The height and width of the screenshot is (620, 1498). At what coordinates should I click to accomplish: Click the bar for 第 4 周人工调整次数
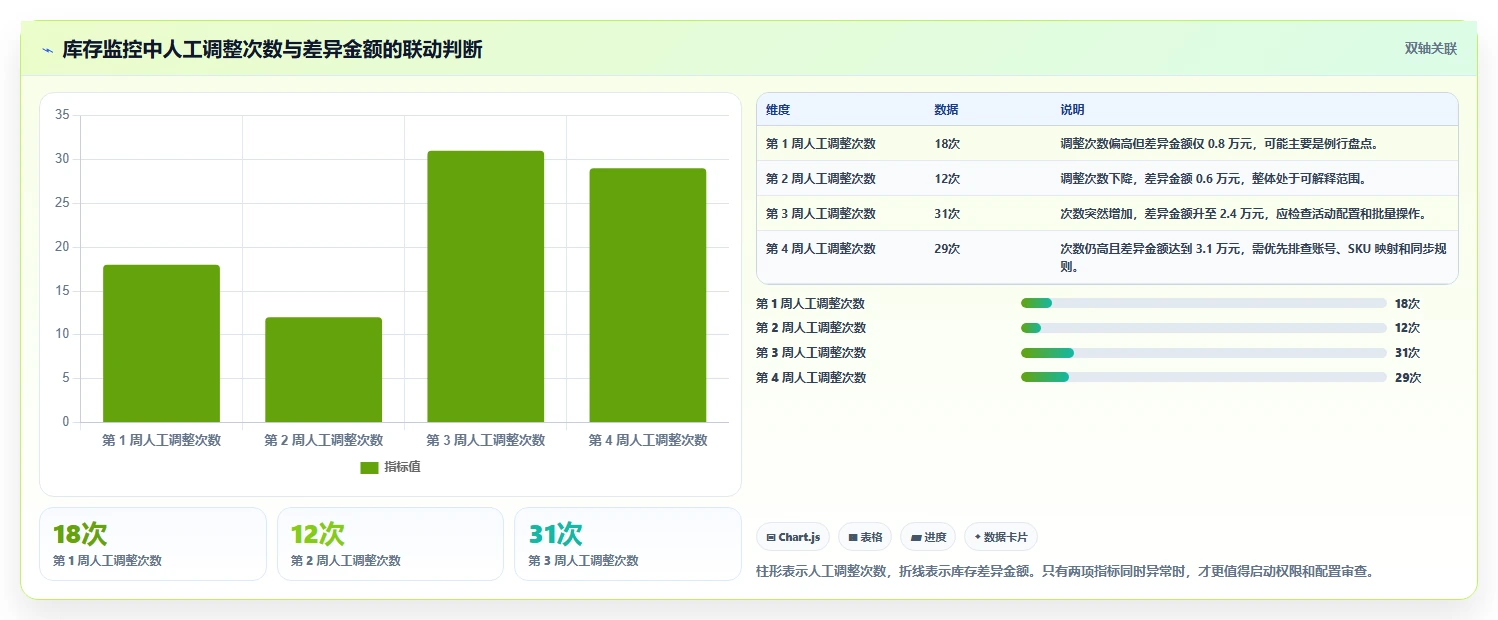click(x=647, y=295)
